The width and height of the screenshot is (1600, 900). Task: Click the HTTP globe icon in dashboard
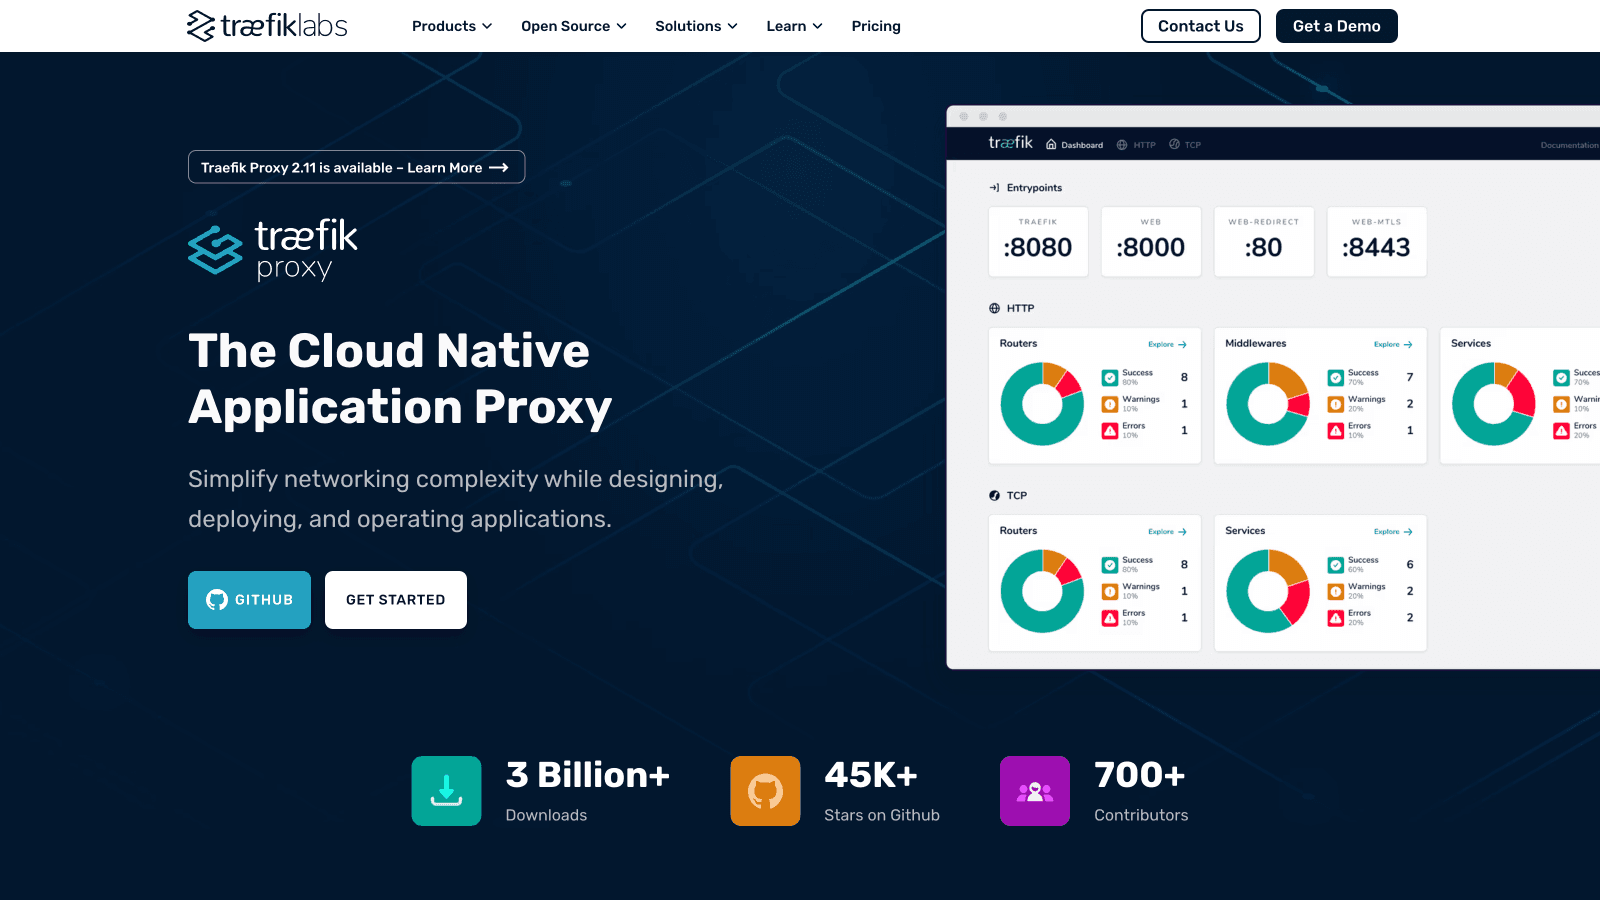994,309
